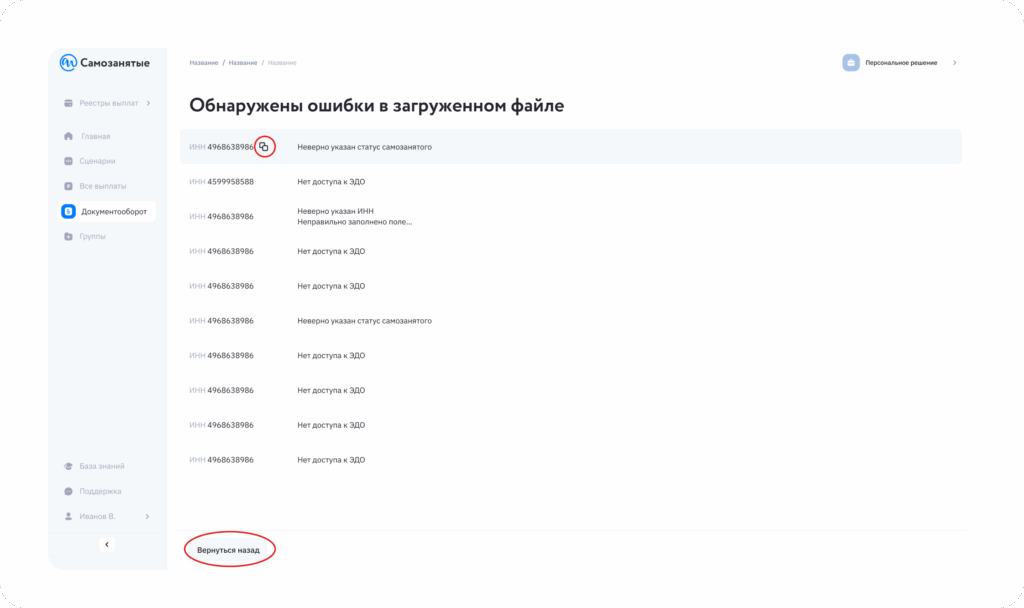Go to the Все выплаты section

103,186
